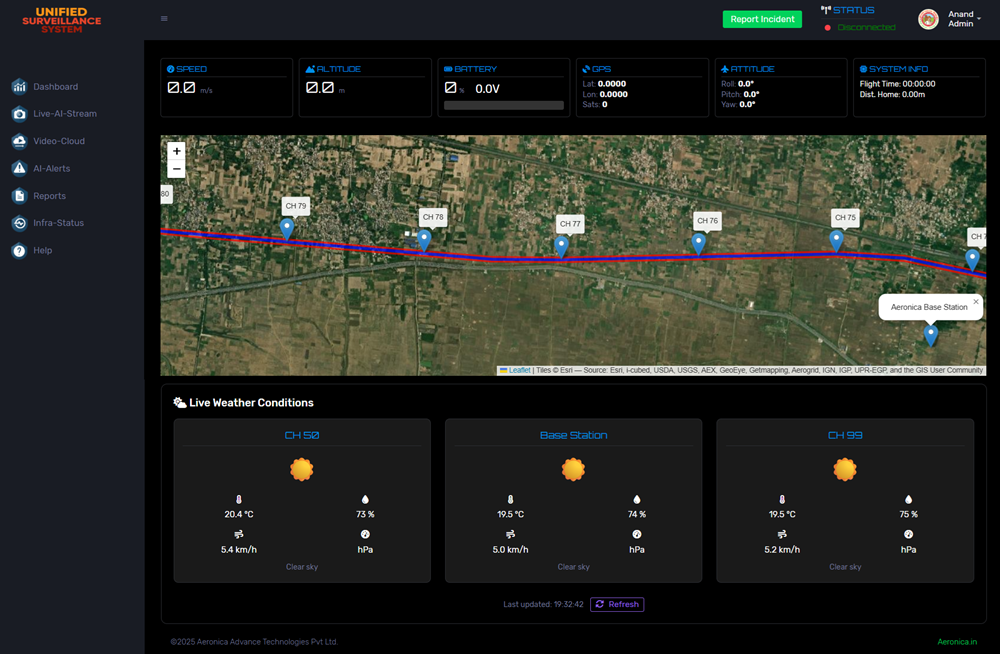
Task: Click the AI-Alerts sidebar icon
Action: point(19,168)
